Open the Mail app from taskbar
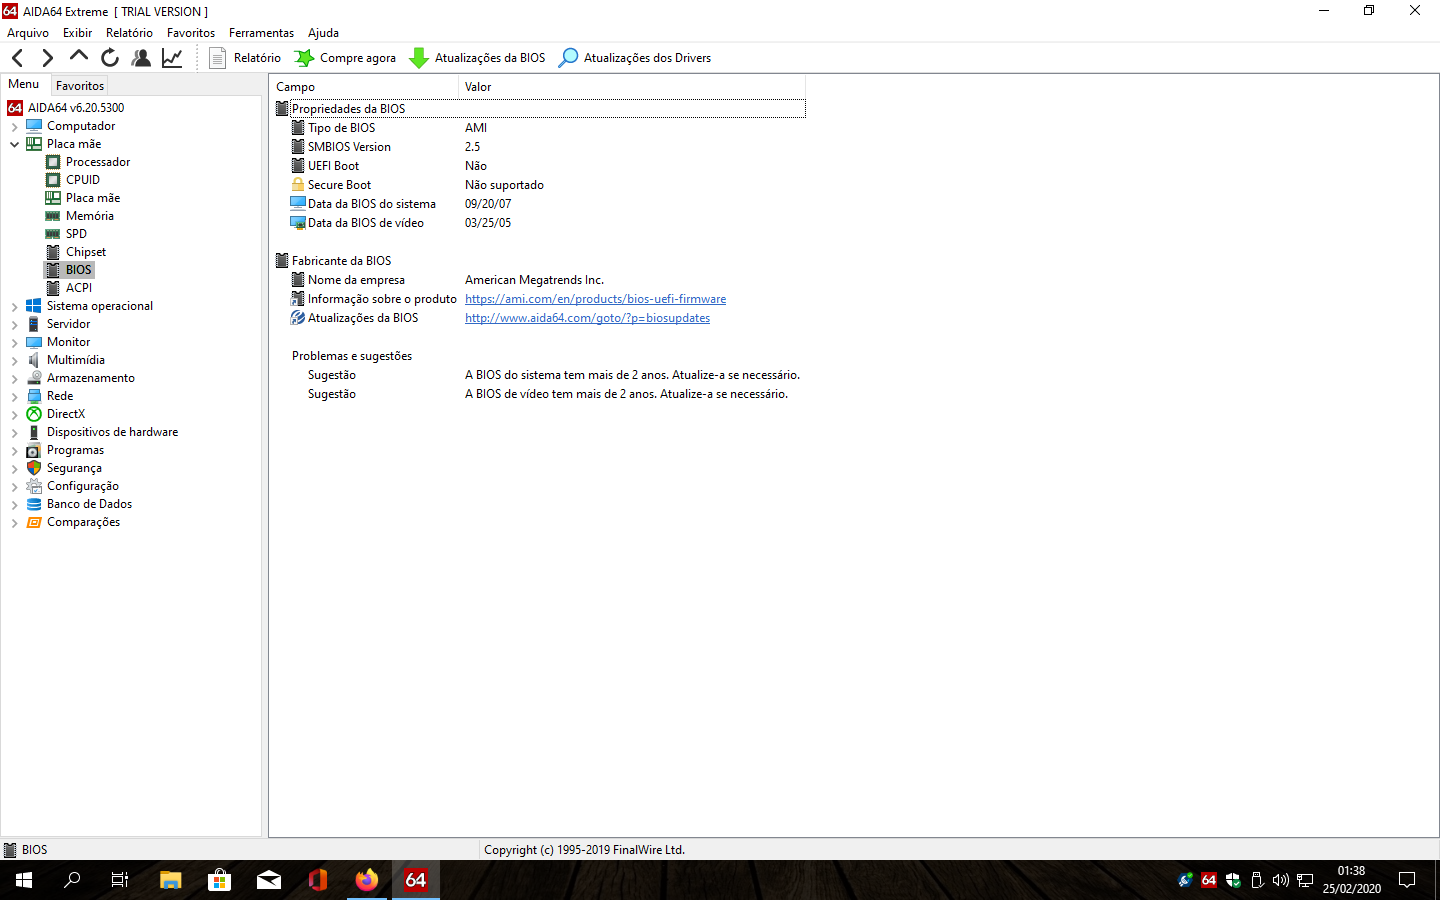 tap(269, 880)
